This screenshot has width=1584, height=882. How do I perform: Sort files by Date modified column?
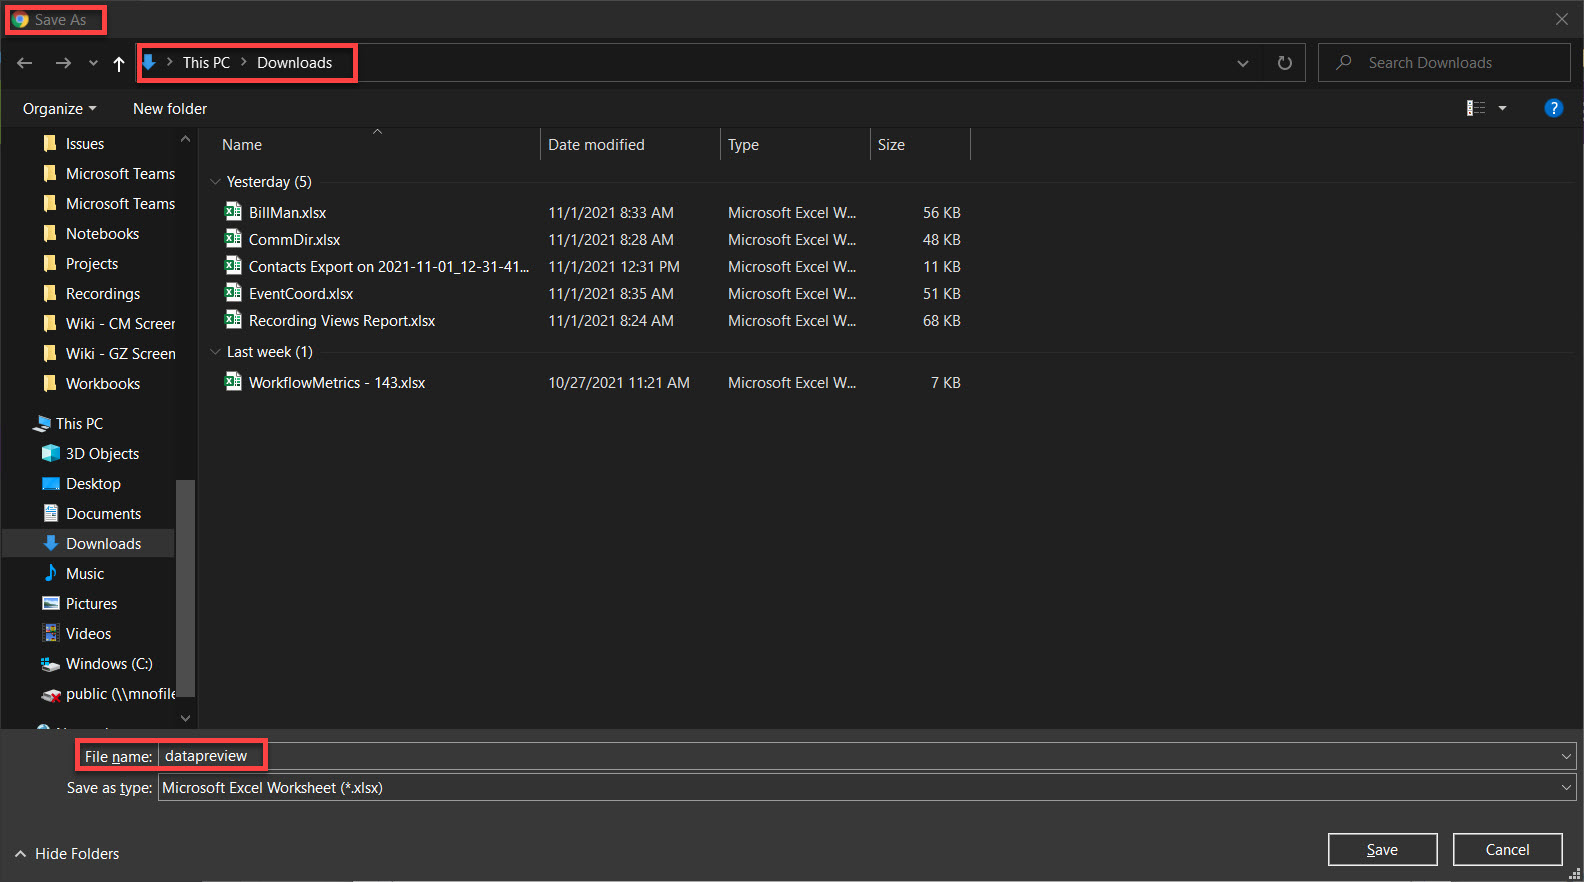[596, 145]
